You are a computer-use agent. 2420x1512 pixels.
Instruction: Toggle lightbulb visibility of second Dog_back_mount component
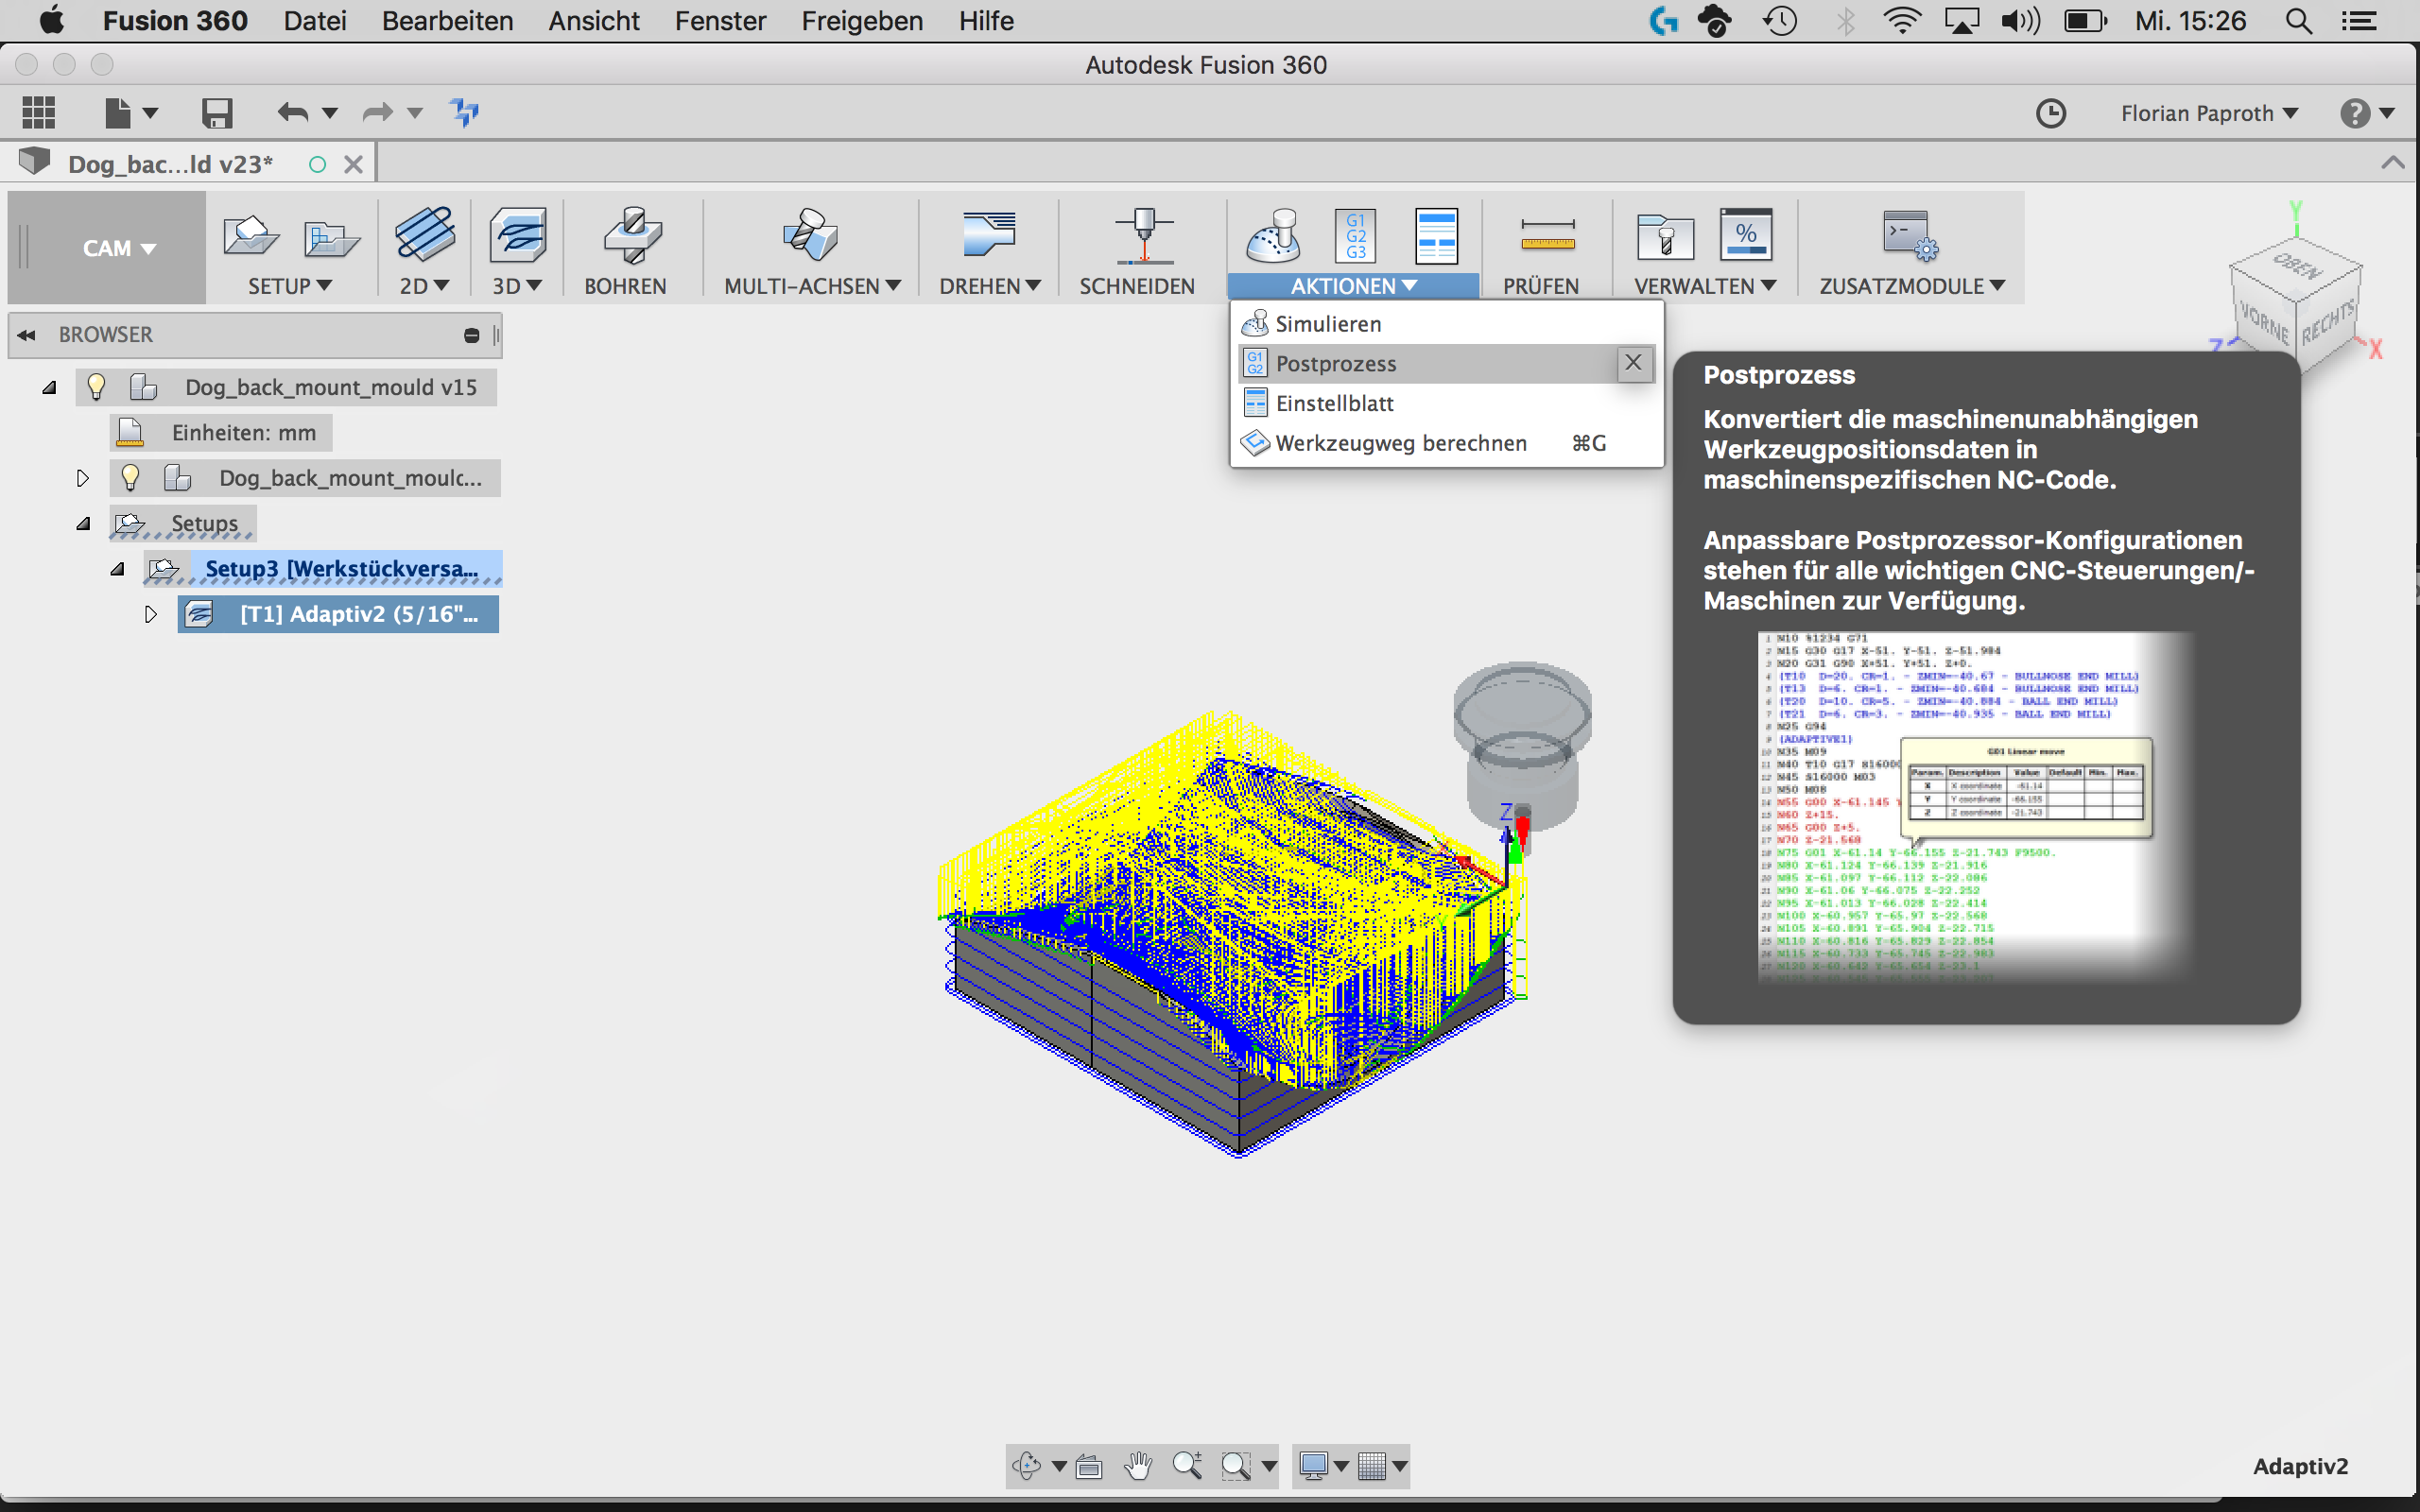tap(131, 478)
